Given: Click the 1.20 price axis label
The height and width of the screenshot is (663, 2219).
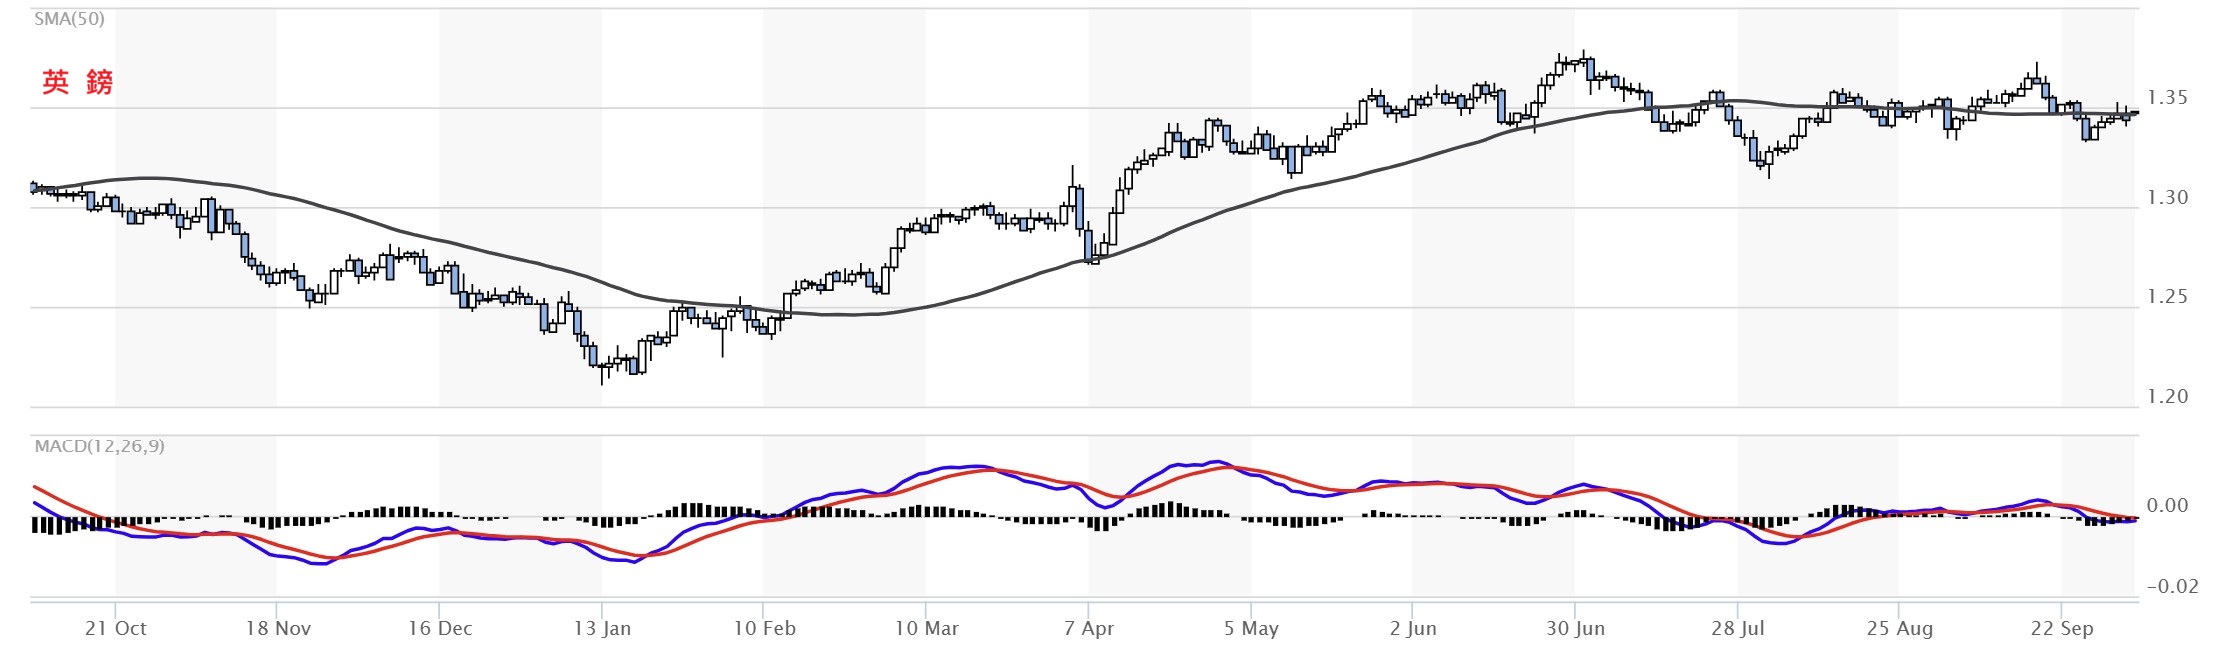Looking at the screenshot, I should (2167, 397).
